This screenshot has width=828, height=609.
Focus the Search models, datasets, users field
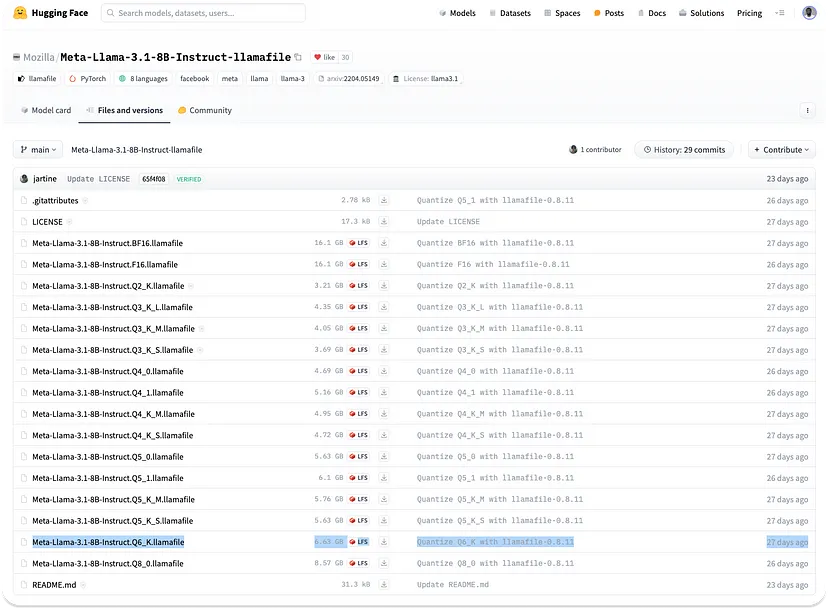coord(203,13)
